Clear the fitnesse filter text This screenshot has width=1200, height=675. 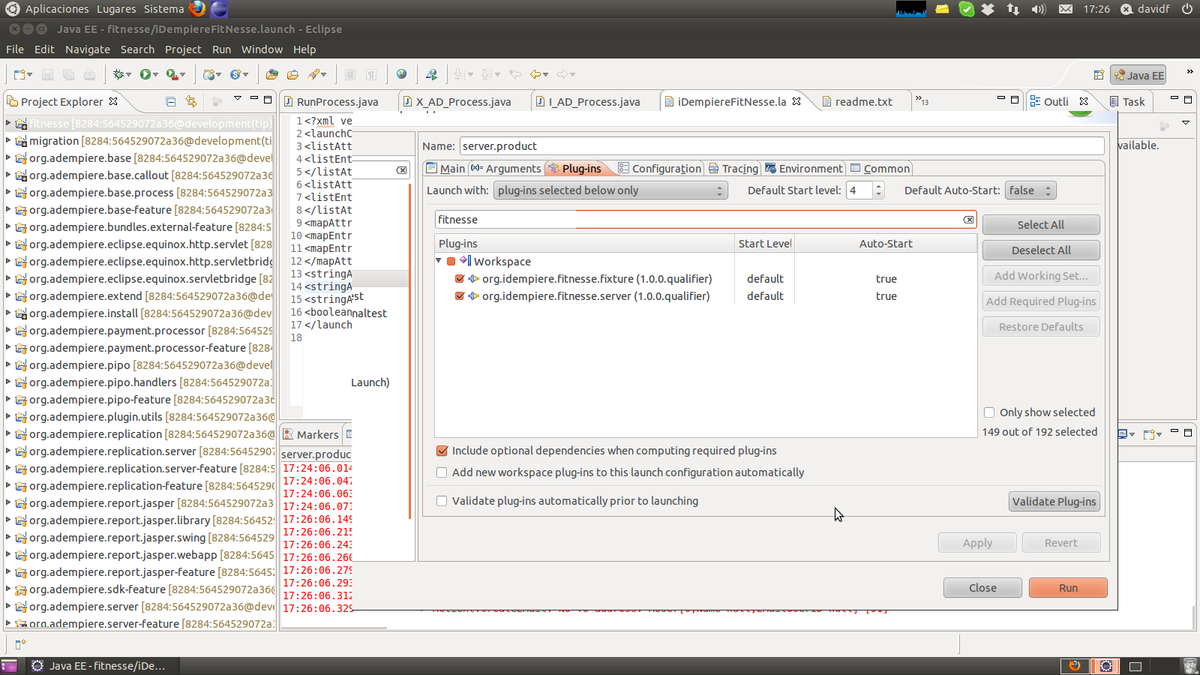(x=968, y=219)
